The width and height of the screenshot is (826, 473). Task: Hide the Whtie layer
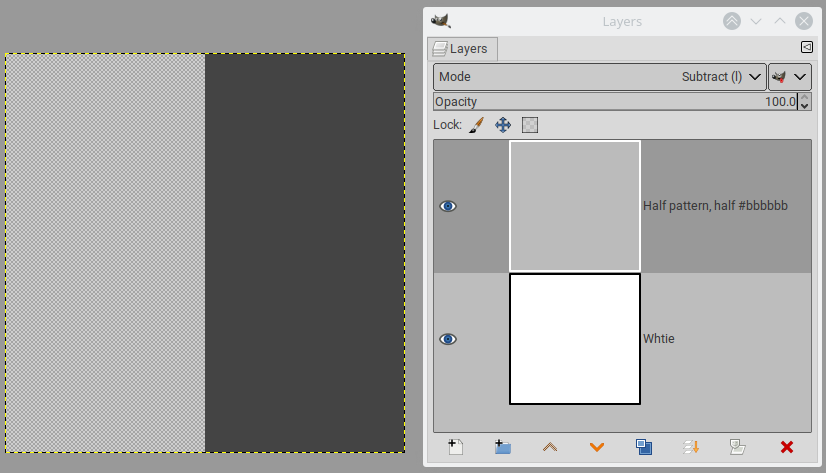448,339
